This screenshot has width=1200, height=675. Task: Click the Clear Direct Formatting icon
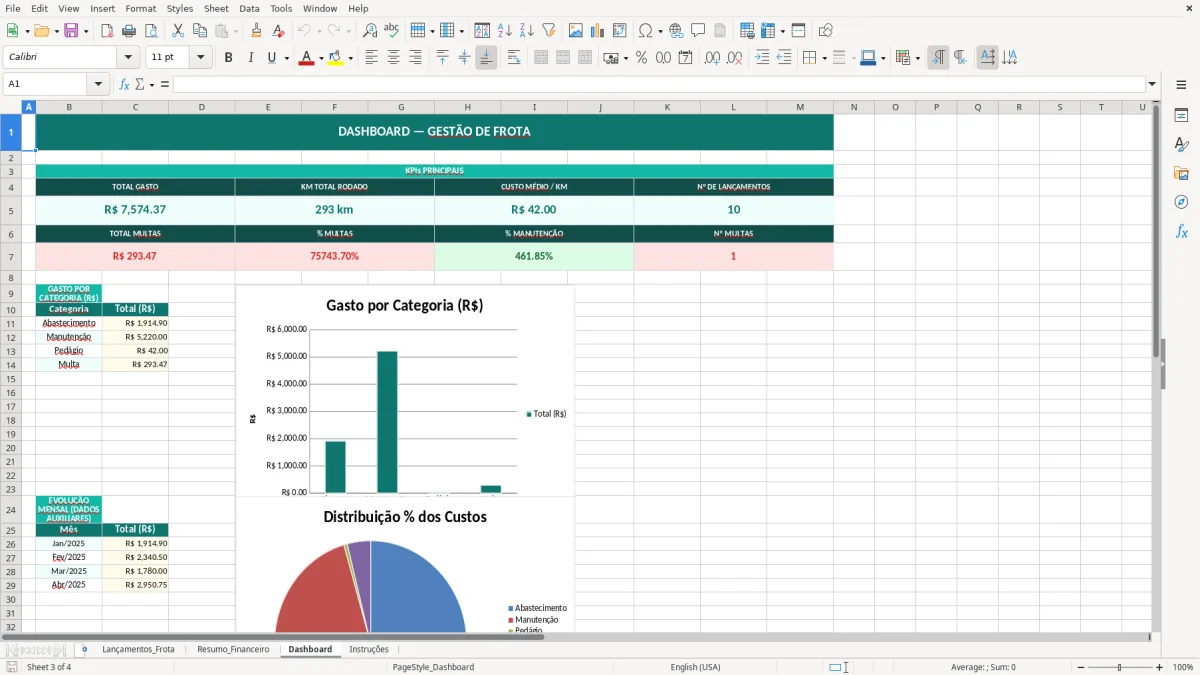point(279,31)
